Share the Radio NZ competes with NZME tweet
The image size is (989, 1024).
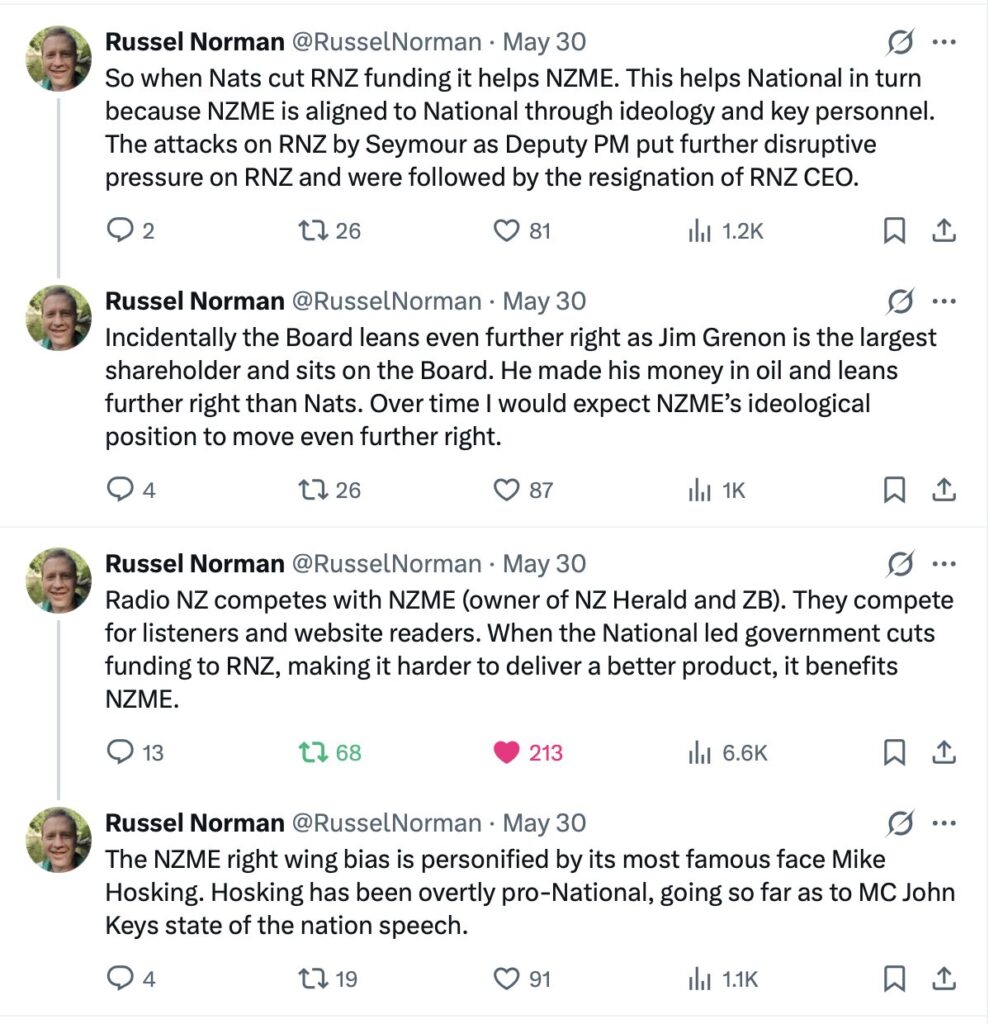pyautogui.click(x=943, y=752)
